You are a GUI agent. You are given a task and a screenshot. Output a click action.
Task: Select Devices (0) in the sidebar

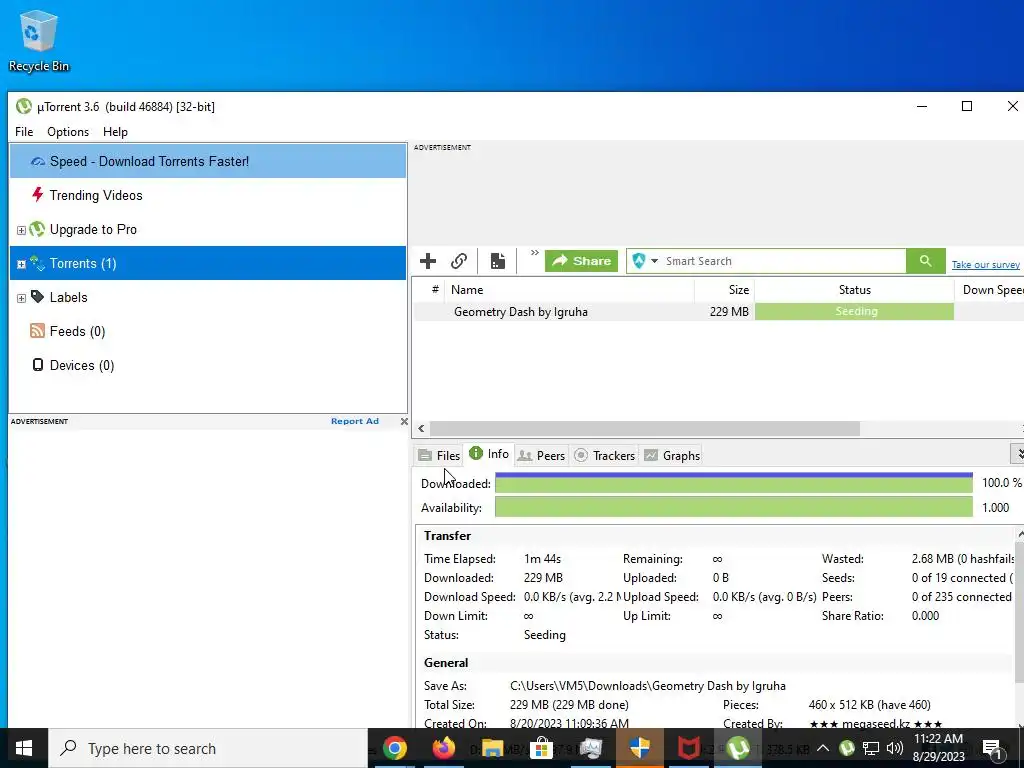coord(208,365)
